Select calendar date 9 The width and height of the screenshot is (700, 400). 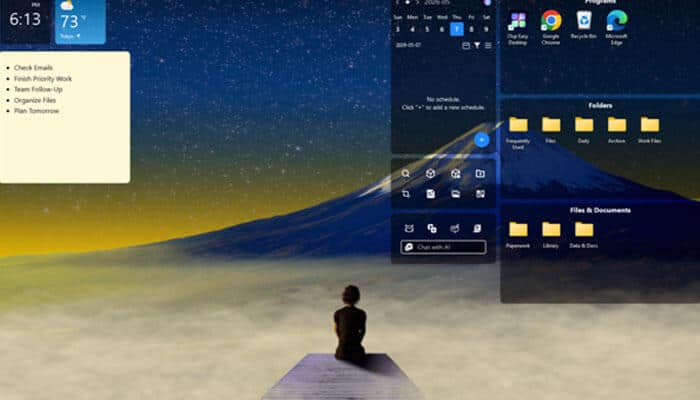click(486, 29)
